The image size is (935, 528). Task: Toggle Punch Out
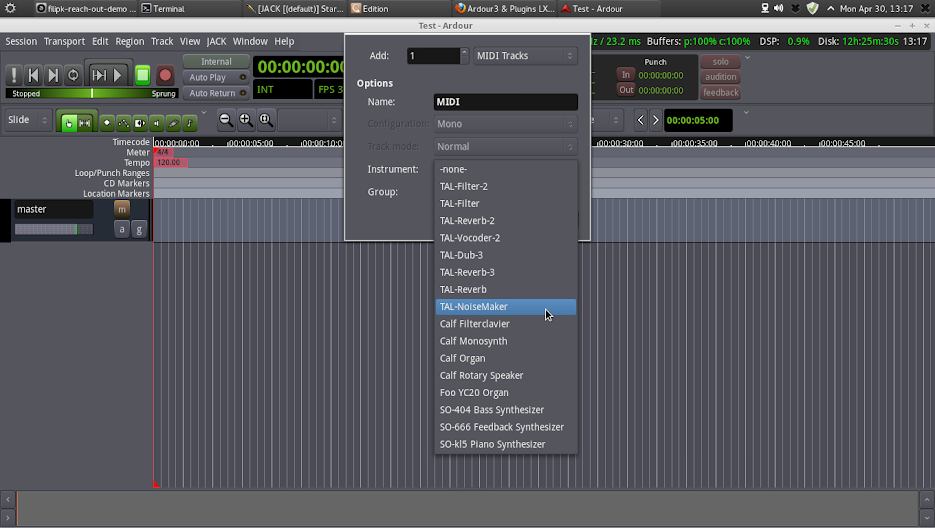click(x=626, y=90)
